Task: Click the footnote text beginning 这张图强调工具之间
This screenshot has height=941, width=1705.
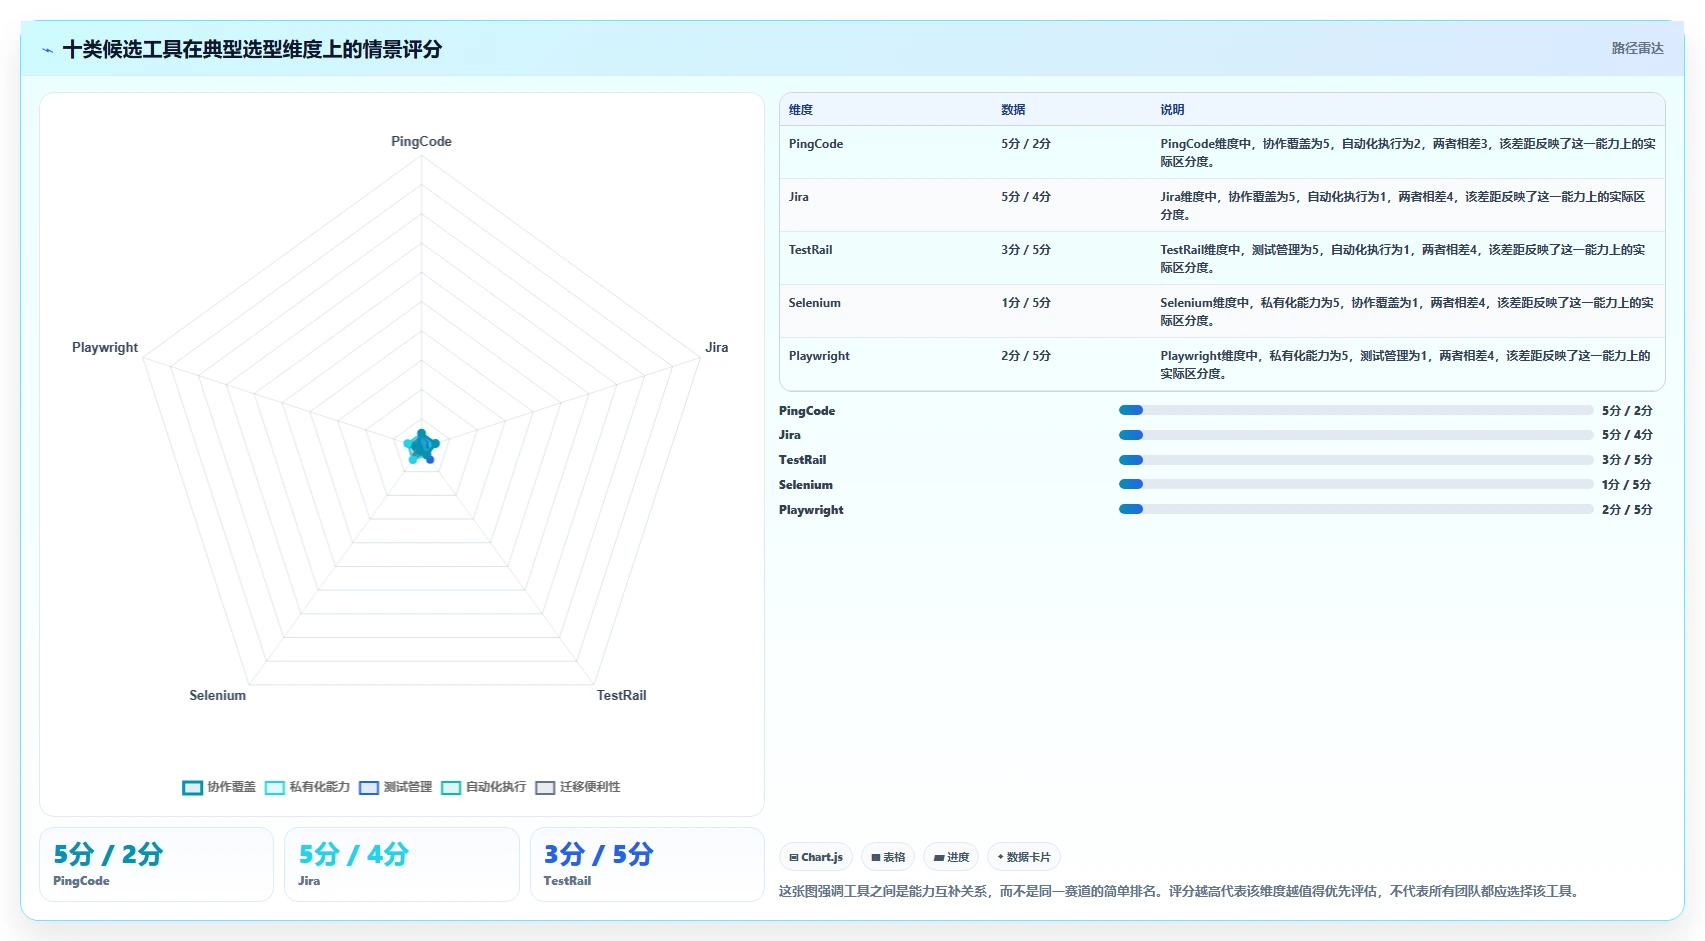Action: (1181, 891)
